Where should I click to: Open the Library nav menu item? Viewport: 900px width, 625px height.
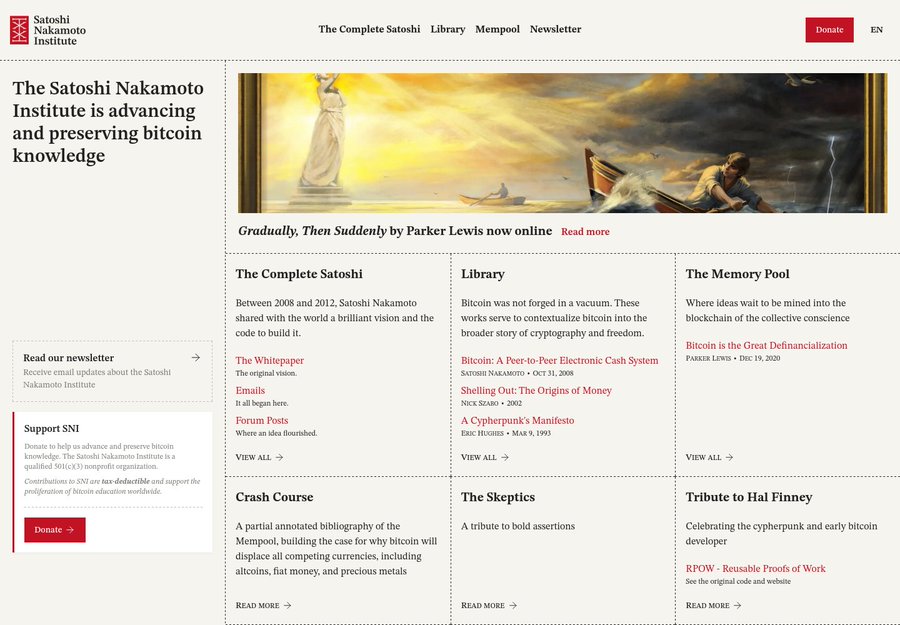(x=448, y=29)
